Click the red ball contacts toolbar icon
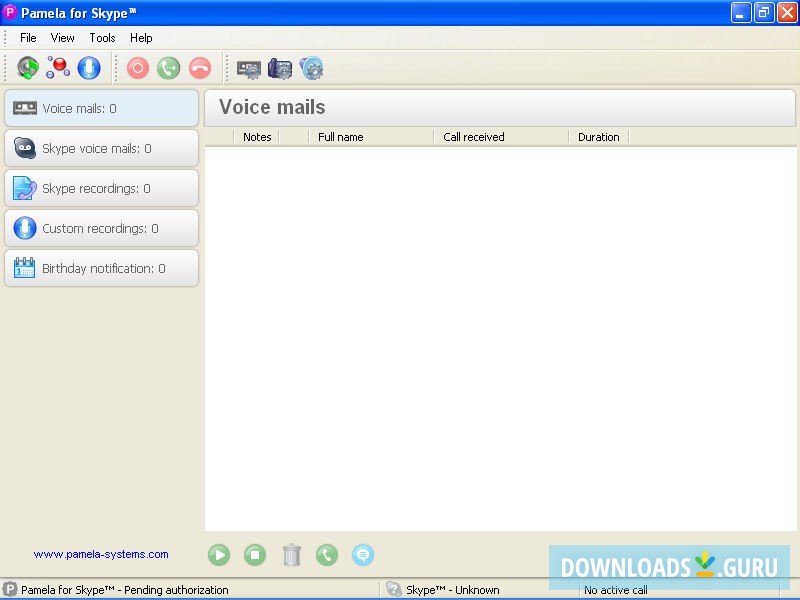 click(x=58, y=68)
